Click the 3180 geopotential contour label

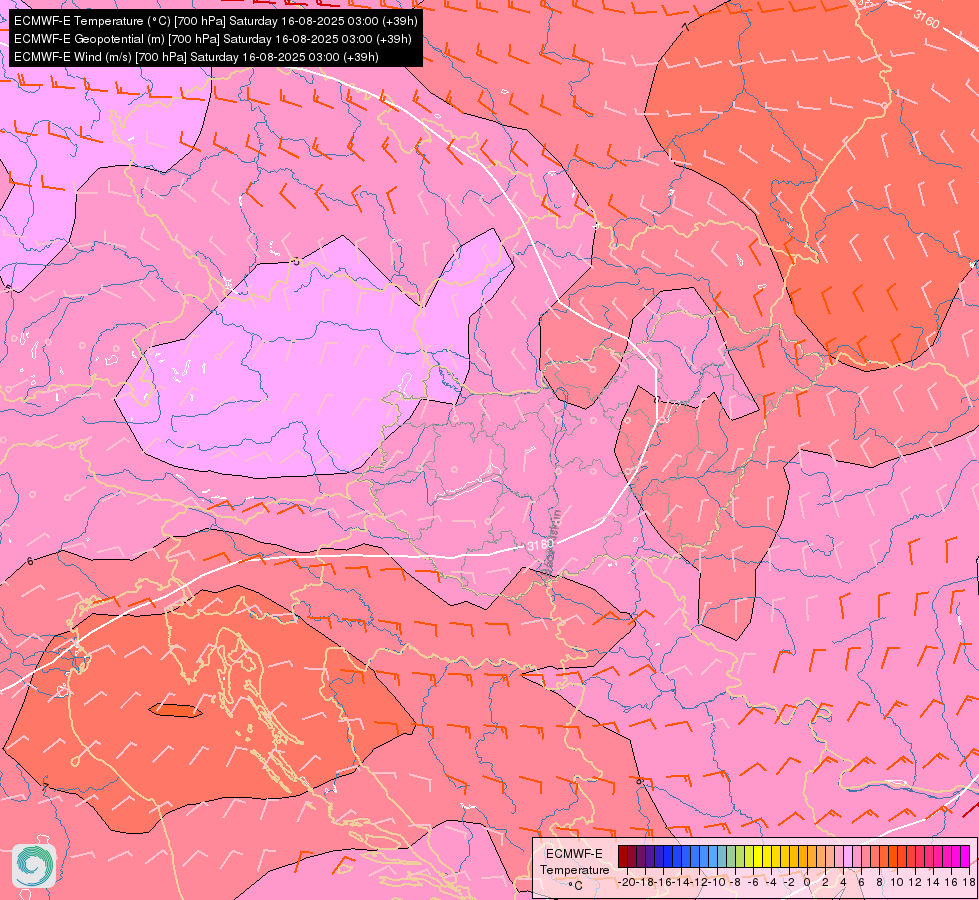(540, 545)
